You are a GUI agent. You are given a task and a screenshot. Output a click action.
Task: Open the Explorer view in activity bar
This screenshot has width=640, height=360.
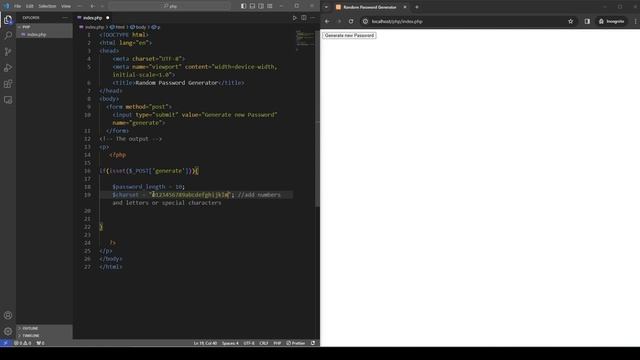click(x=8, y=20)
